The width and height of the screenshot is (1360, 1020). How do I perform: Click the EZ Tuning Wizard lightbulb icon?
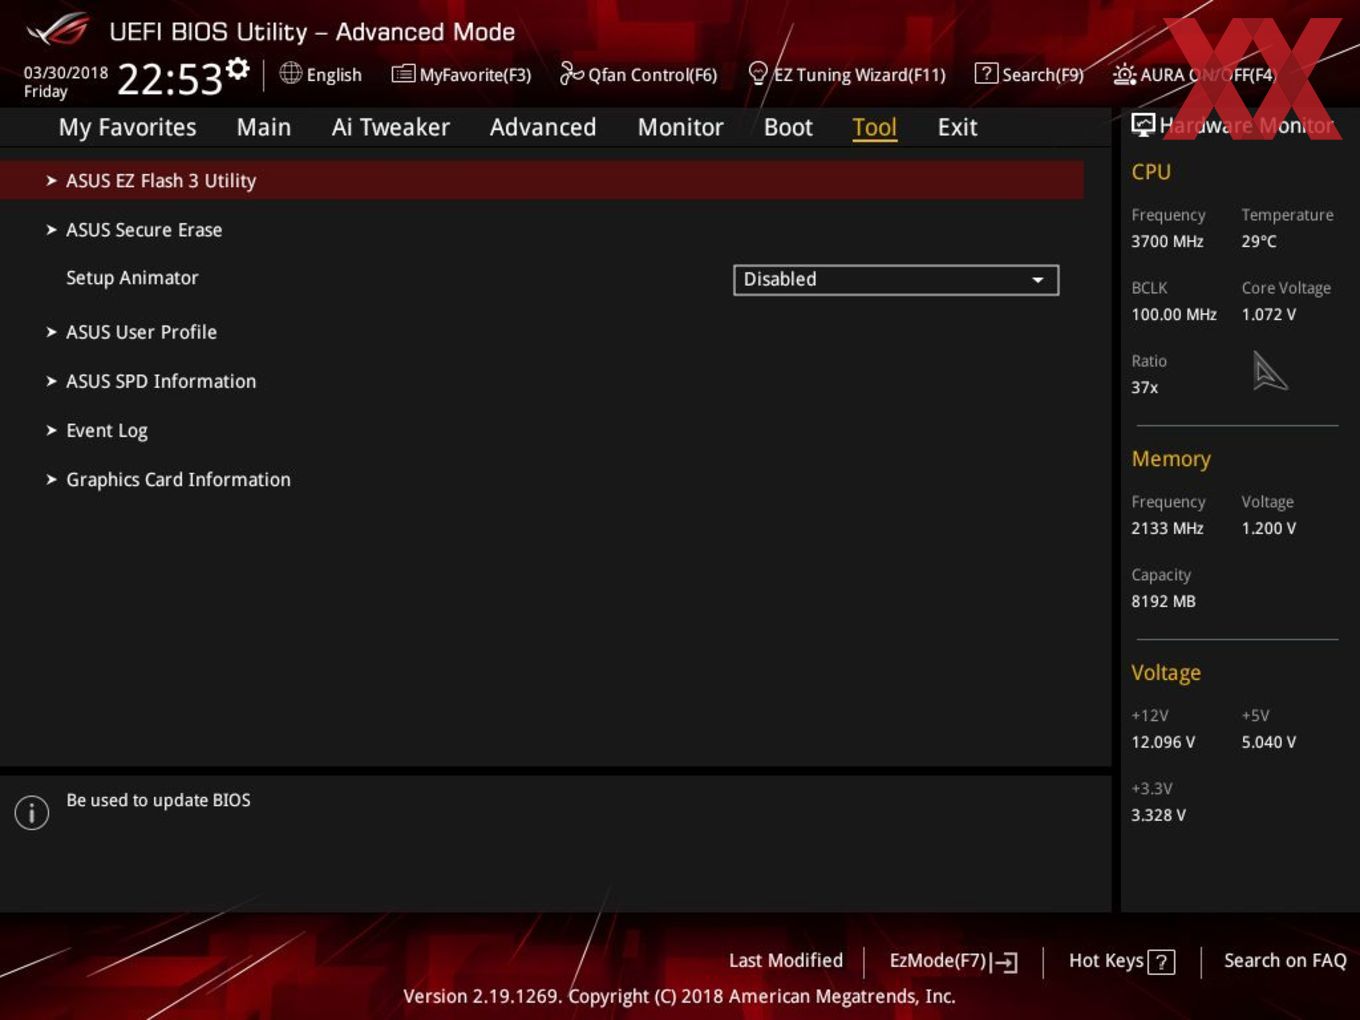click(758, 73)
